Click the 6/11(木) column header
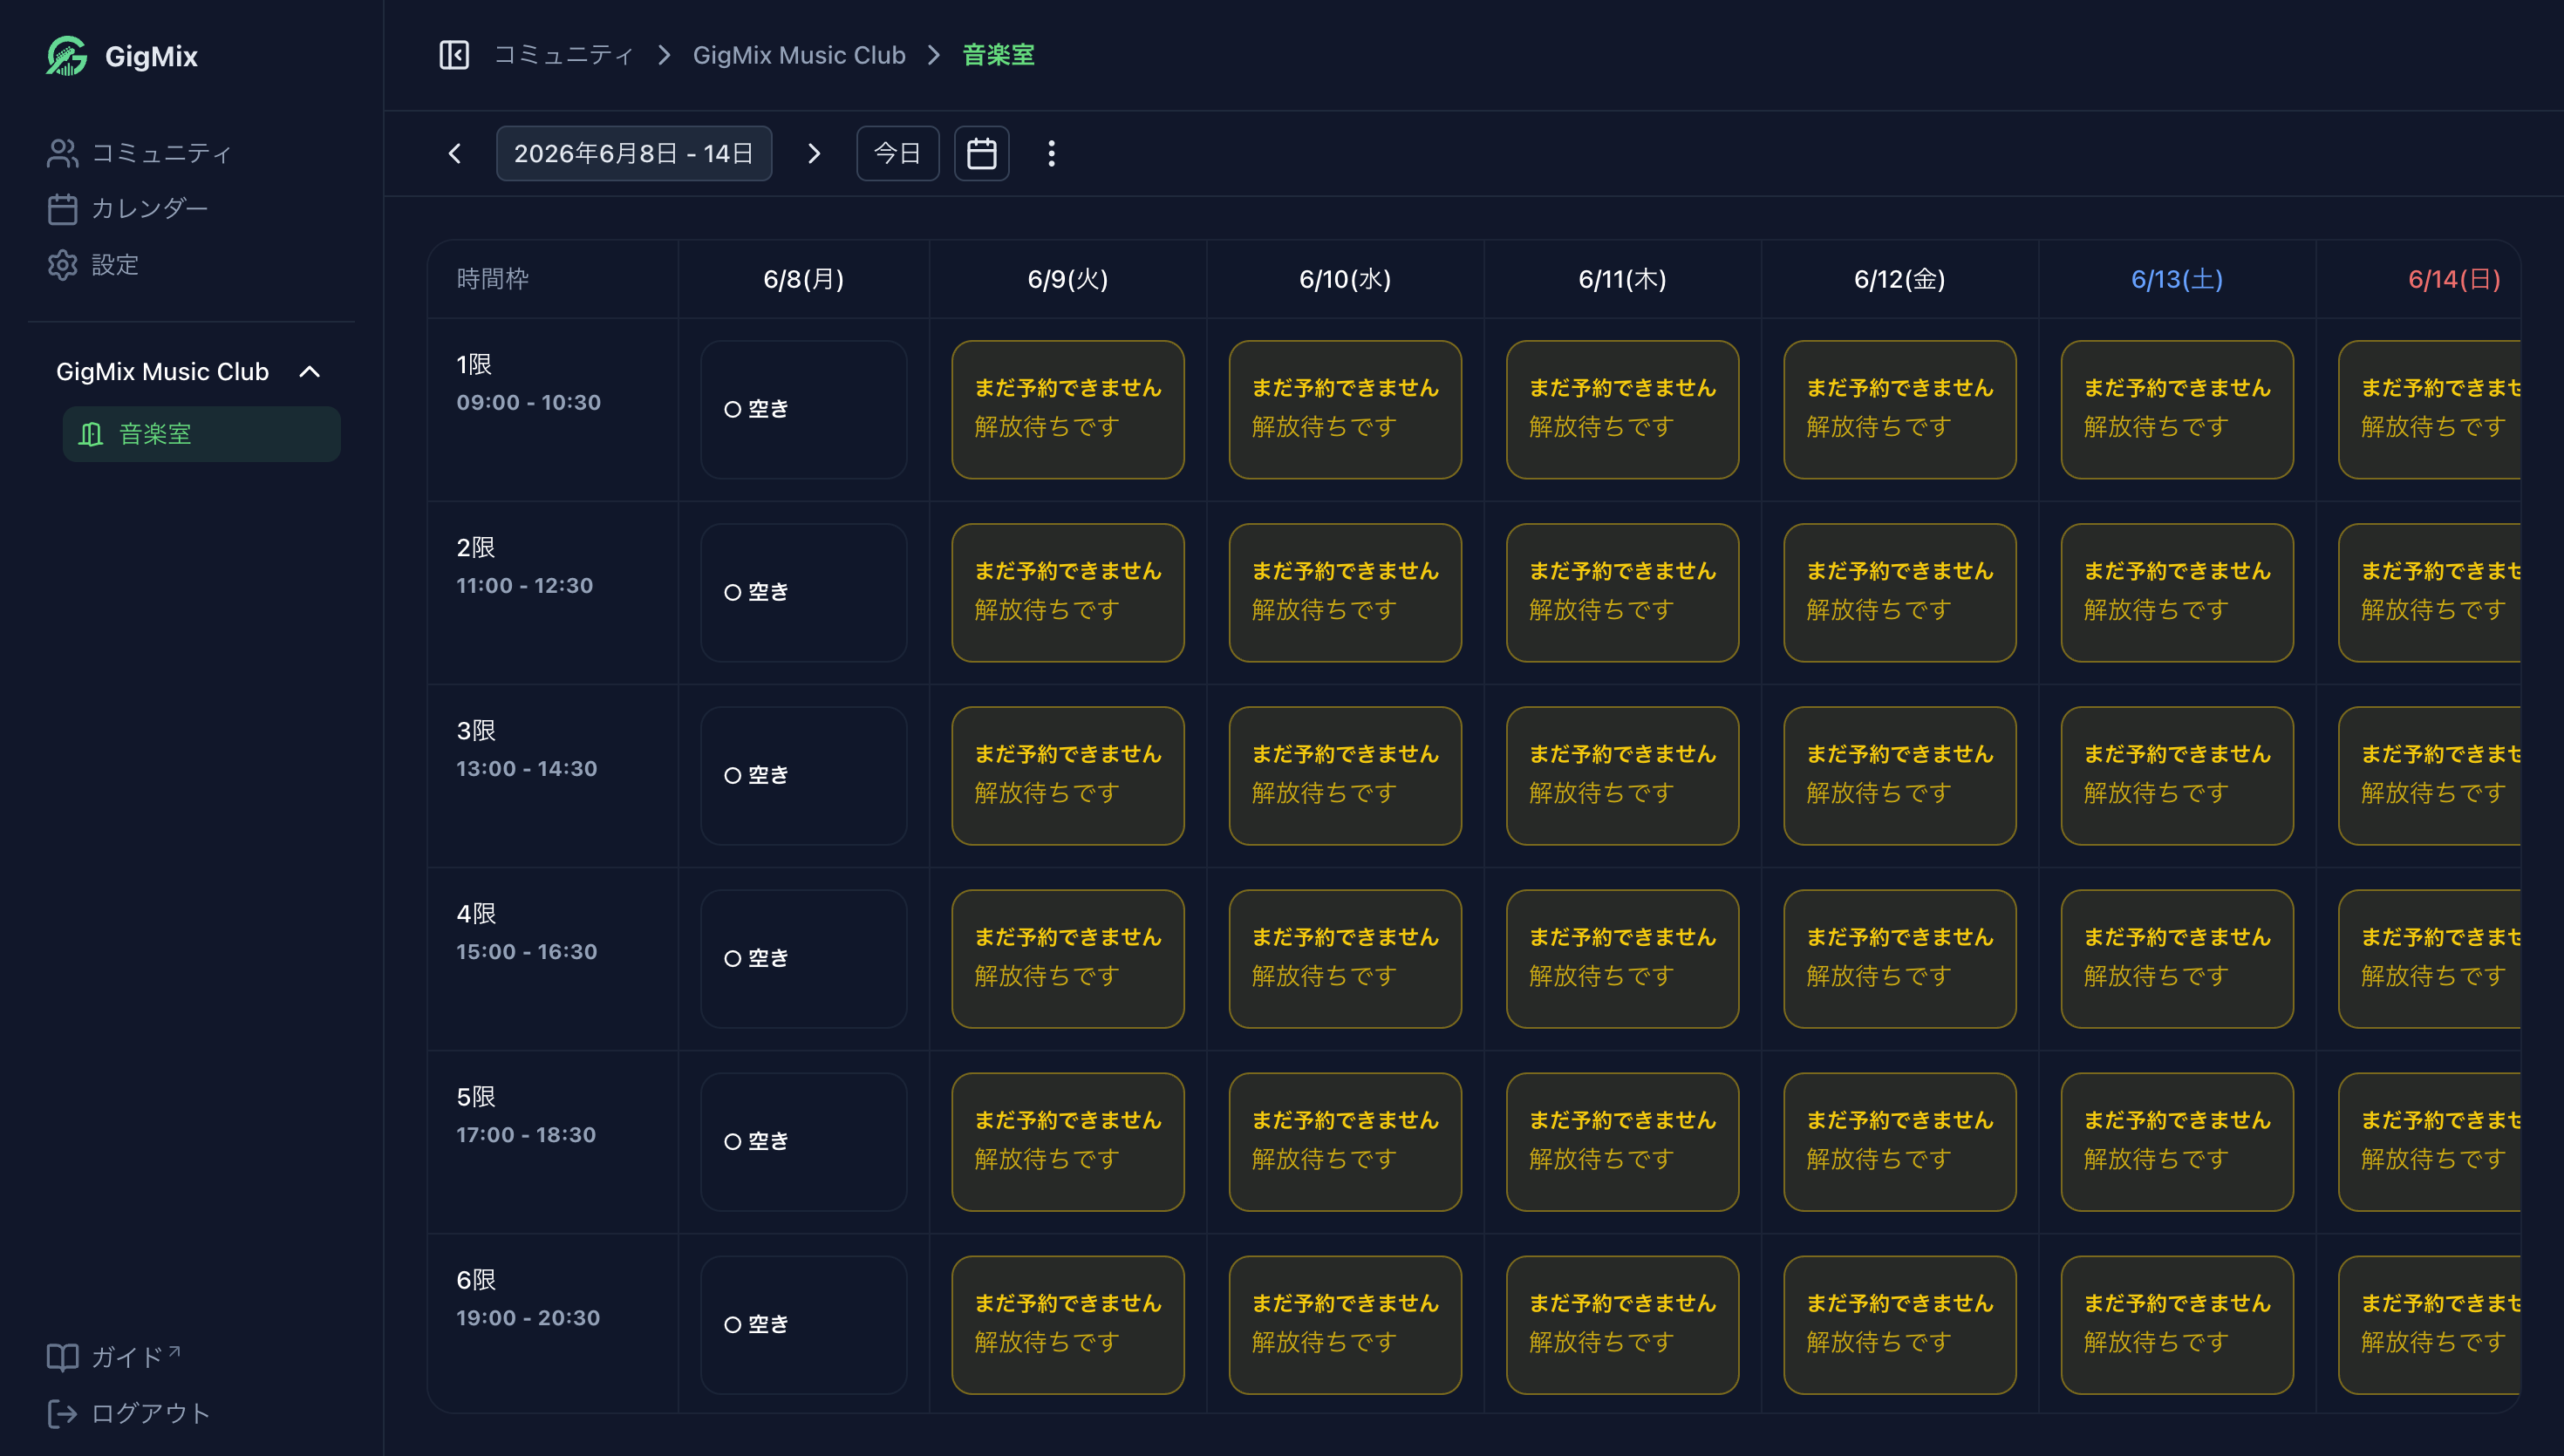 click(x=1622, y=279)
